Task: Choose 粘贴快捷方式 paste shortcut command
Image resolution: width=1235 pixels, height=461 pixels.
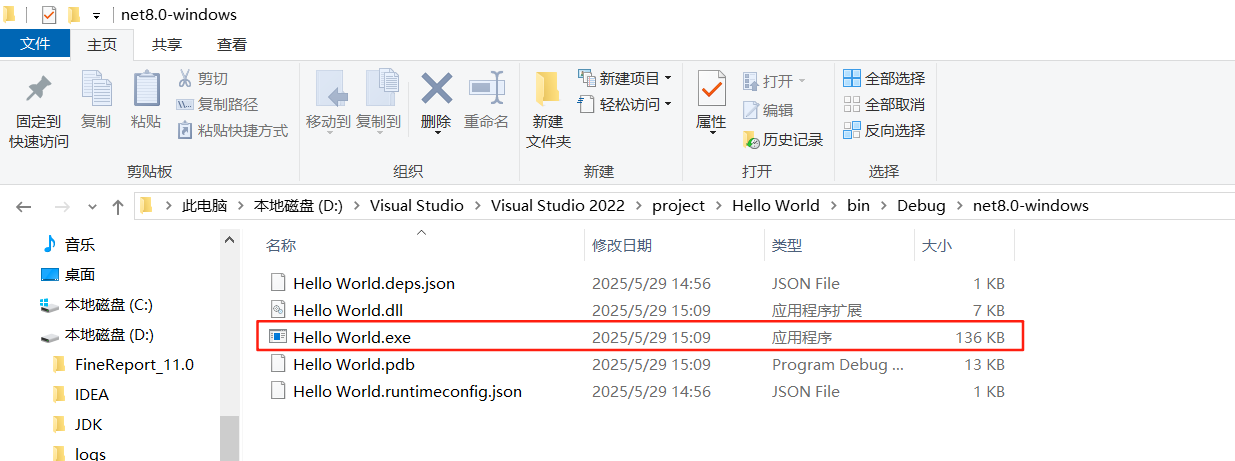Action: (x=232, y=130)
